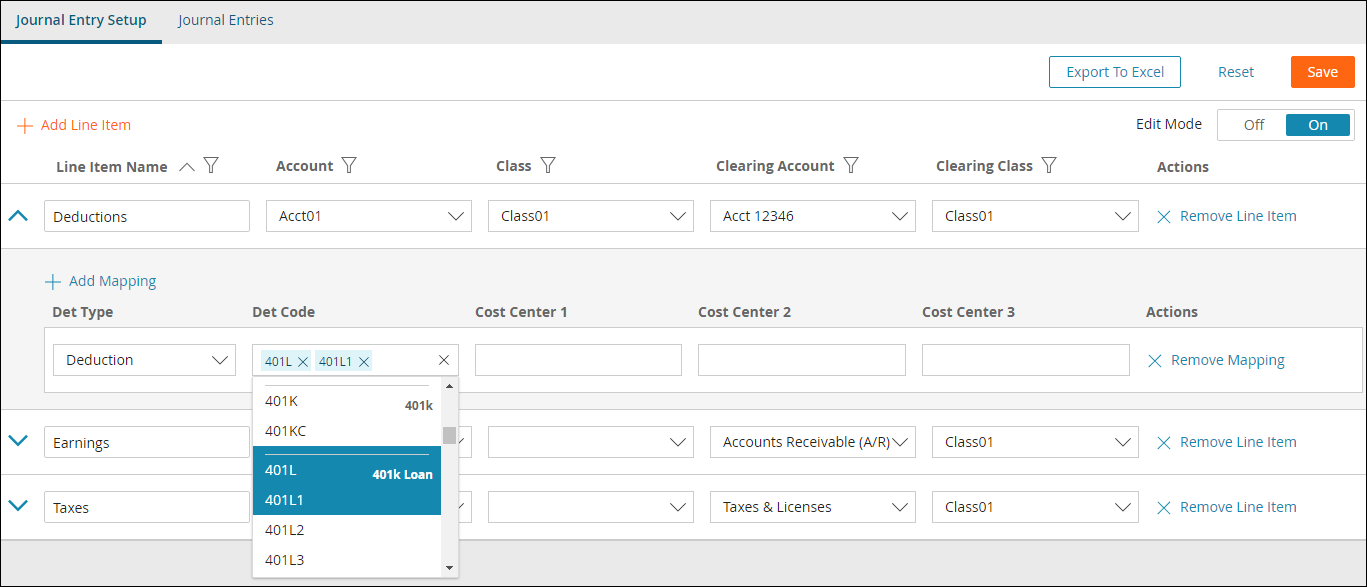Open filter for Class column
Screen dimensions: 1367x587
tap(548, 165)
